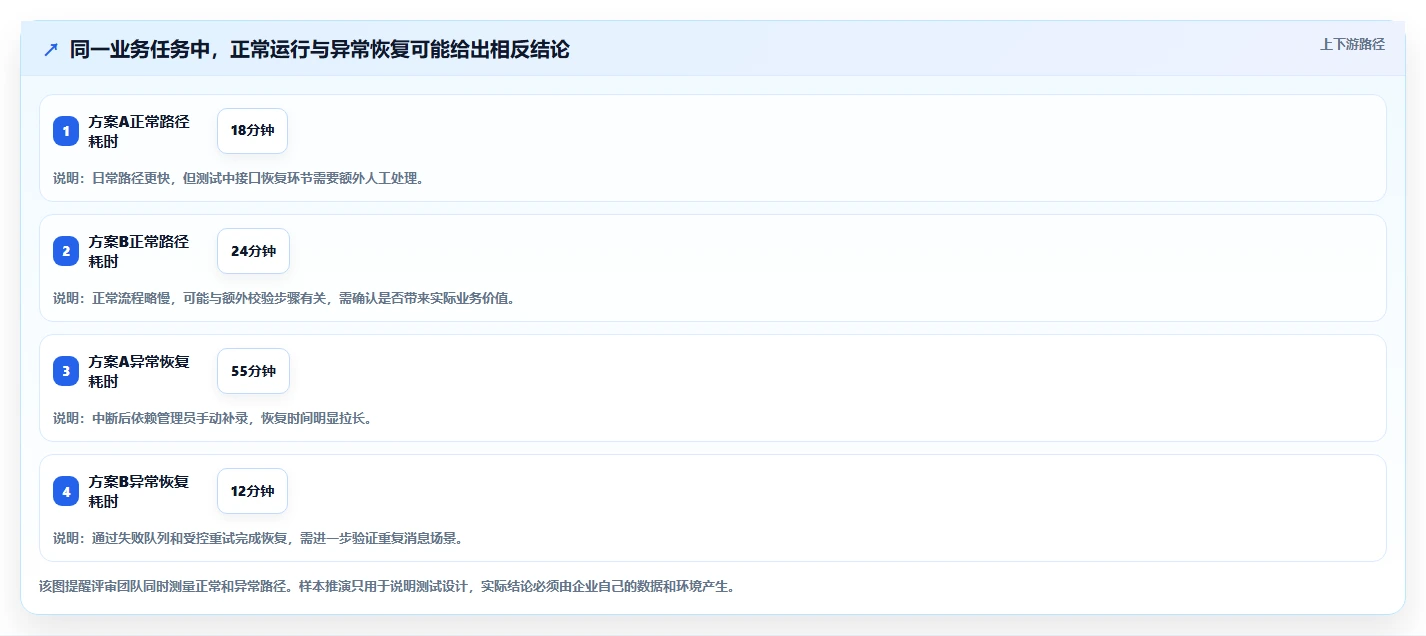Click the 12分钟 value pill
Screen dimensions: 1426x636
click(x=252, y=491)
